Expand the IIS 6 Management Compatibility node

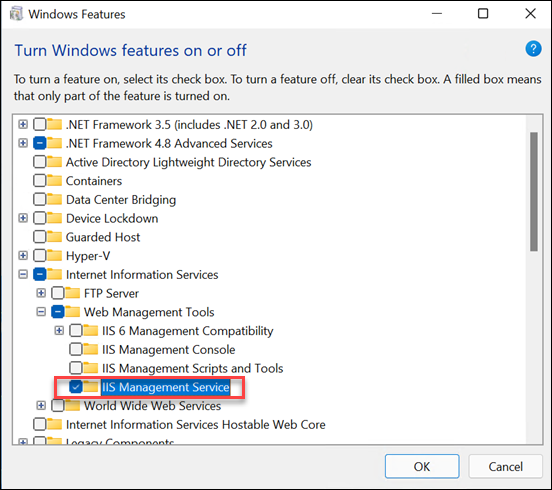click(59, 331)
